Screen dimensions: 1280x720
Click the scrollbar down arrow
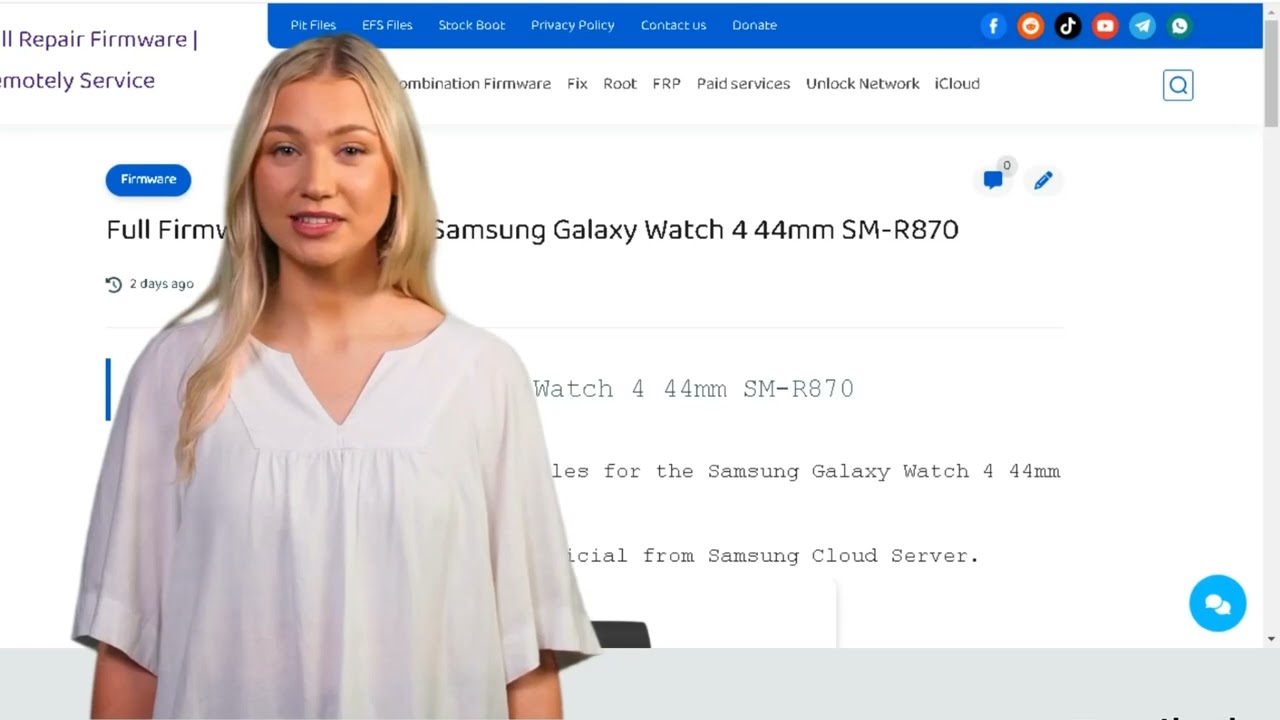(x=1271, y=638)
